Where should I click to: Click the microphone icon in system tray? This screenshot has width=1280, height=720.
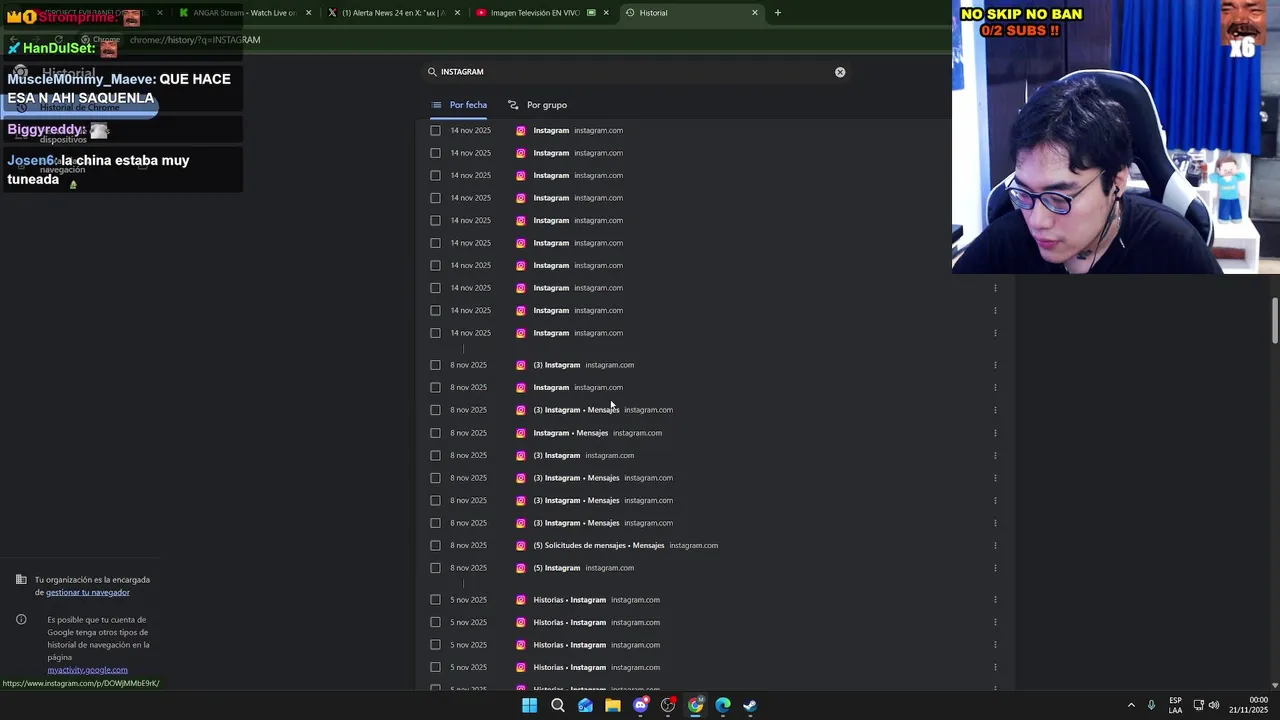pyautogui.click(x=1152, y=705)
